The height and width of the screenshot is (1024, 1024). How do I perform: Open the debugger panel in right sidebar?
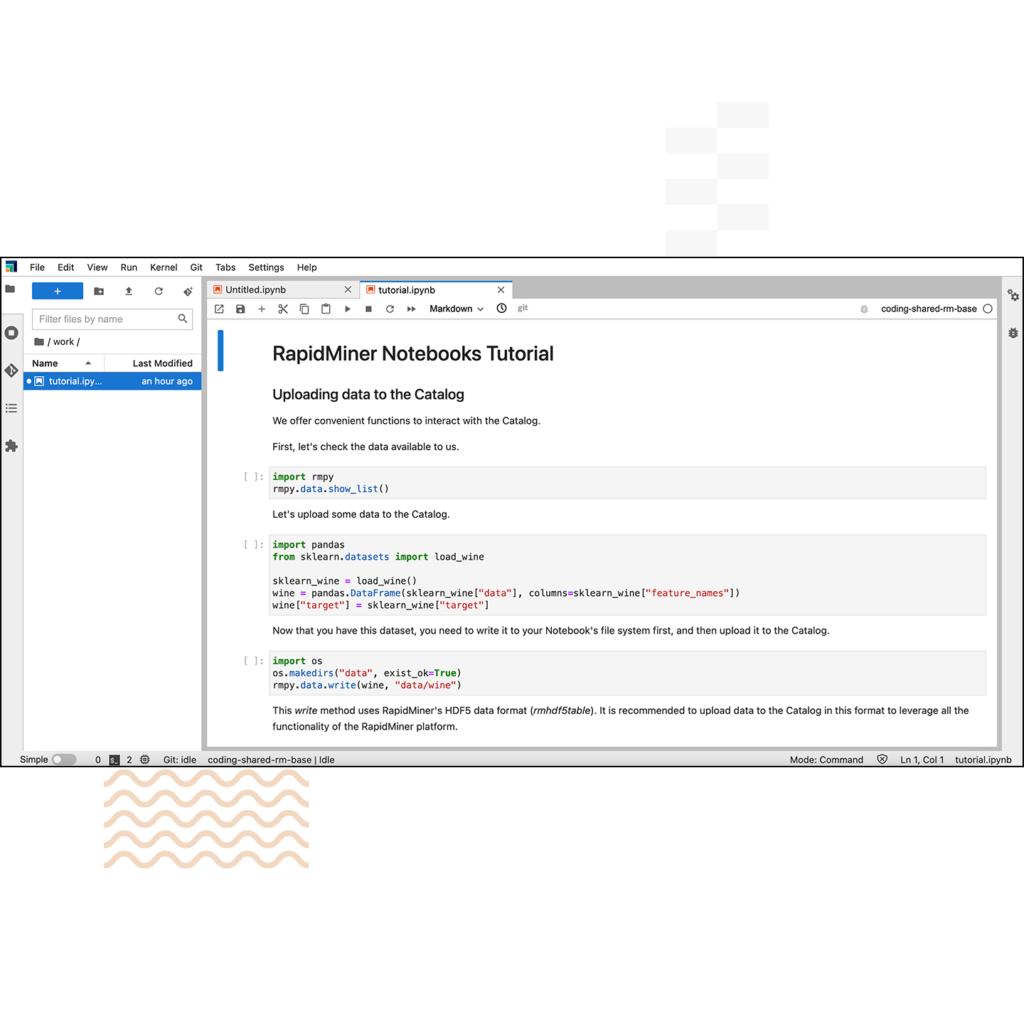(x=1013, y=332)
